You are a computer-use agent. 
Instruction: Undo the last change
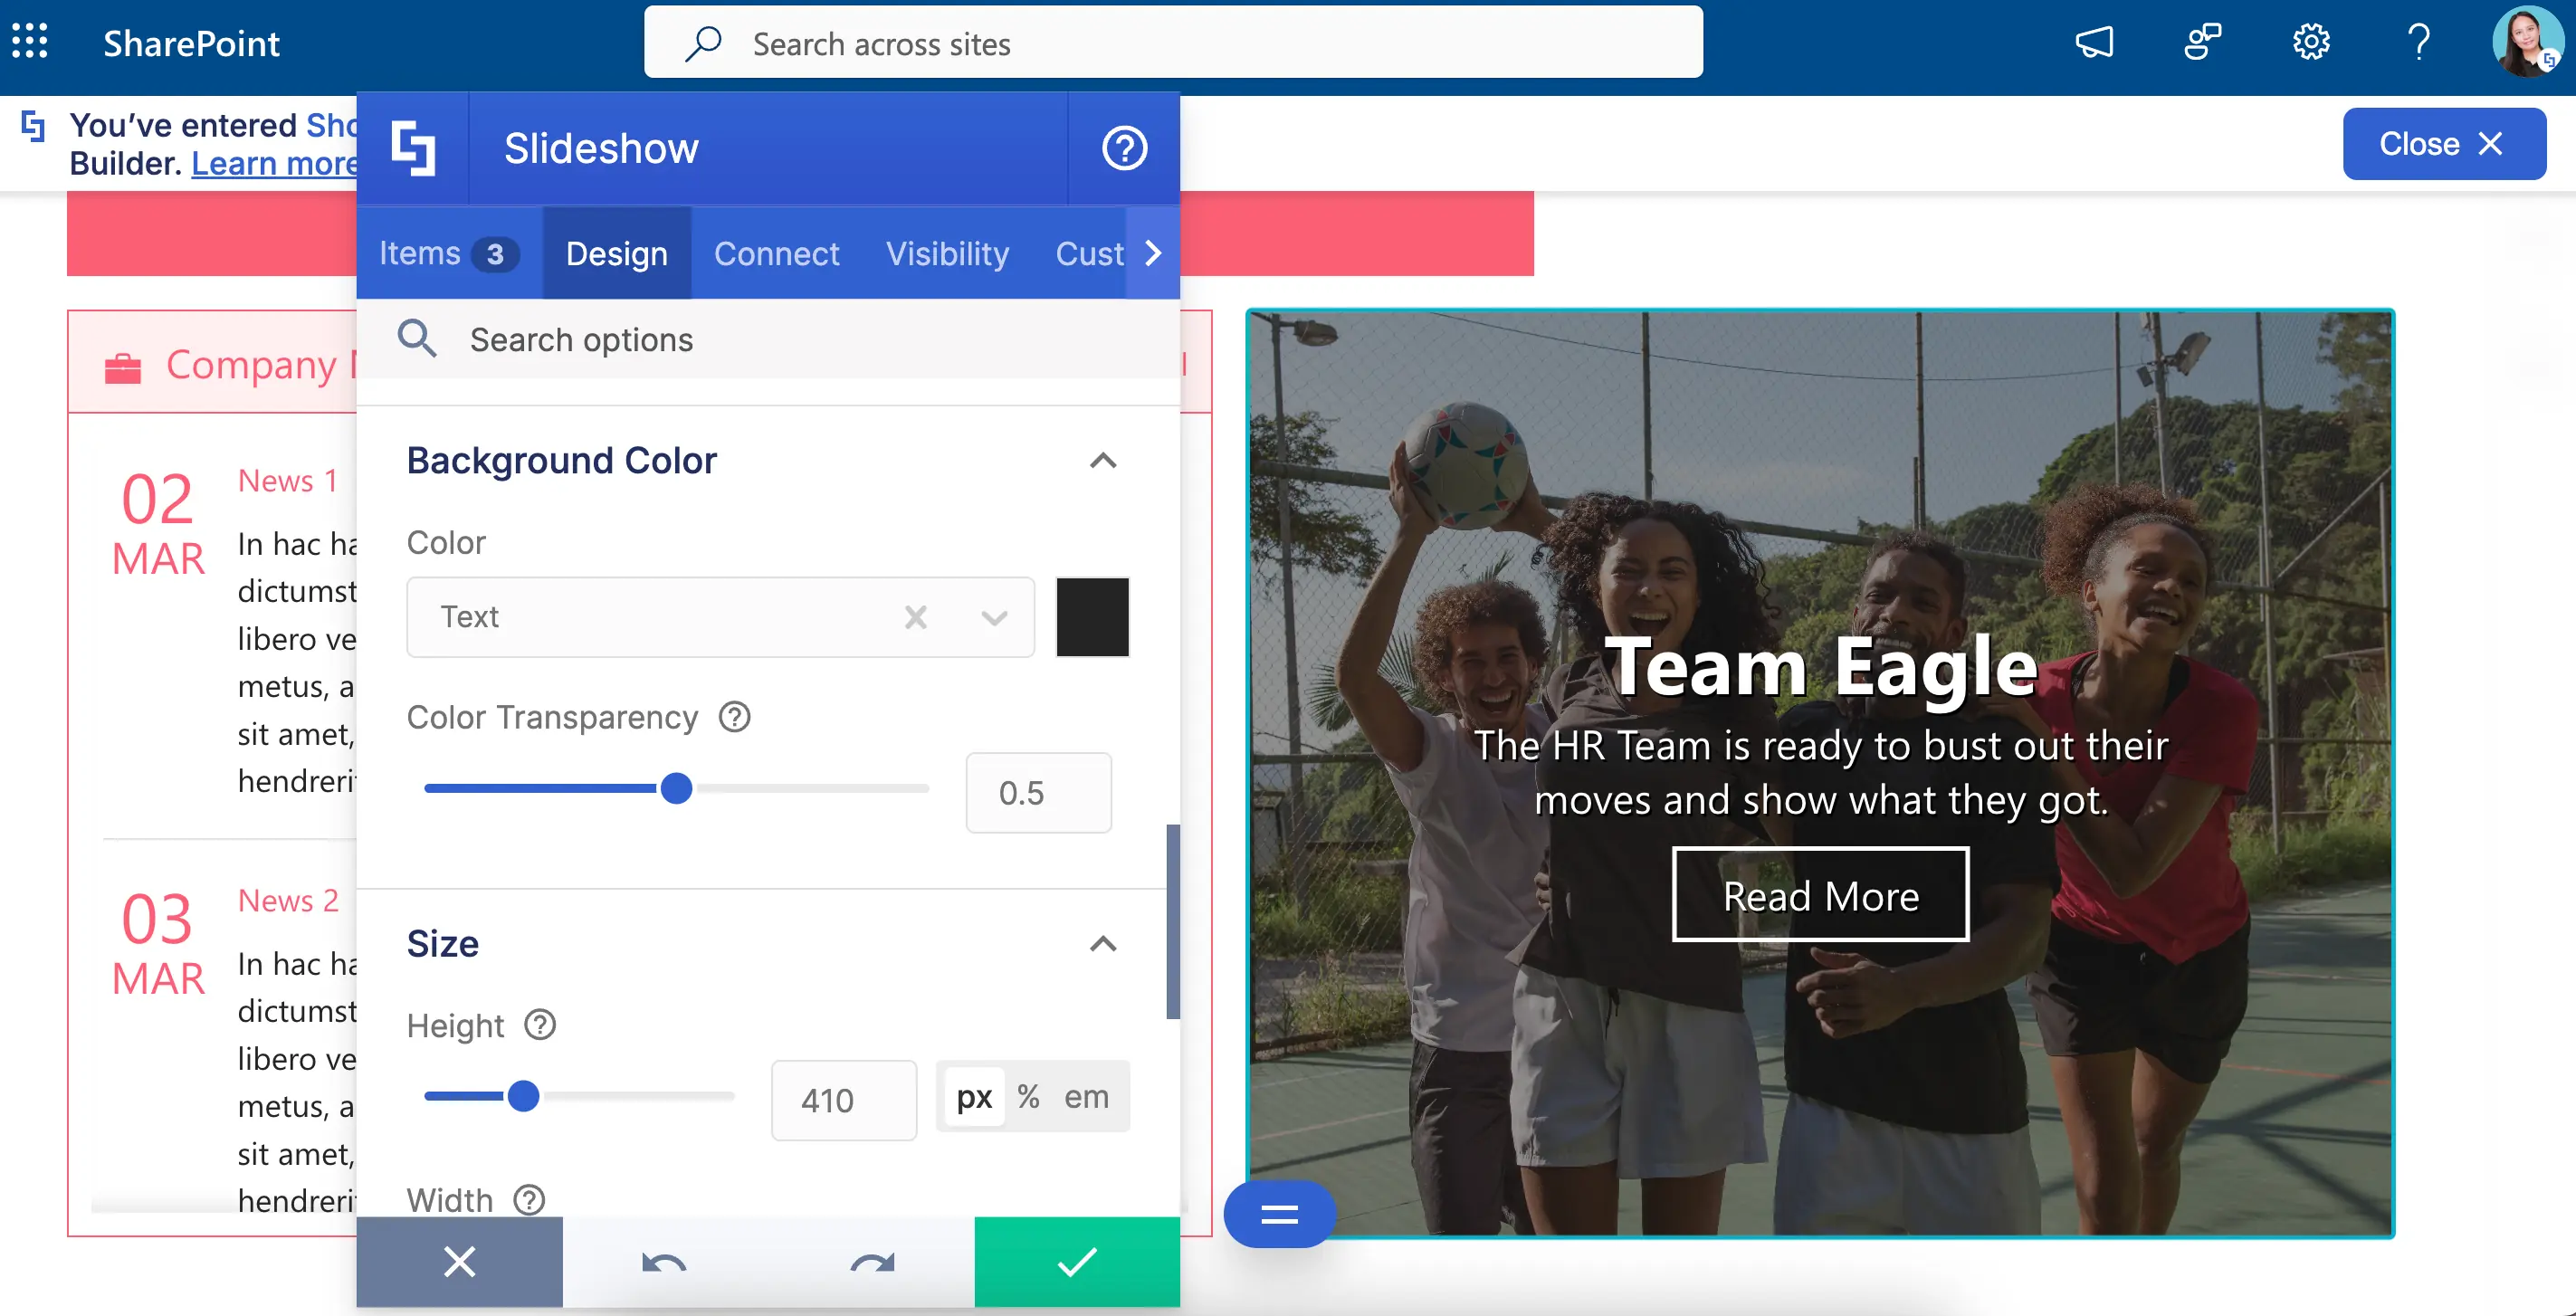tap(664, 1263)
